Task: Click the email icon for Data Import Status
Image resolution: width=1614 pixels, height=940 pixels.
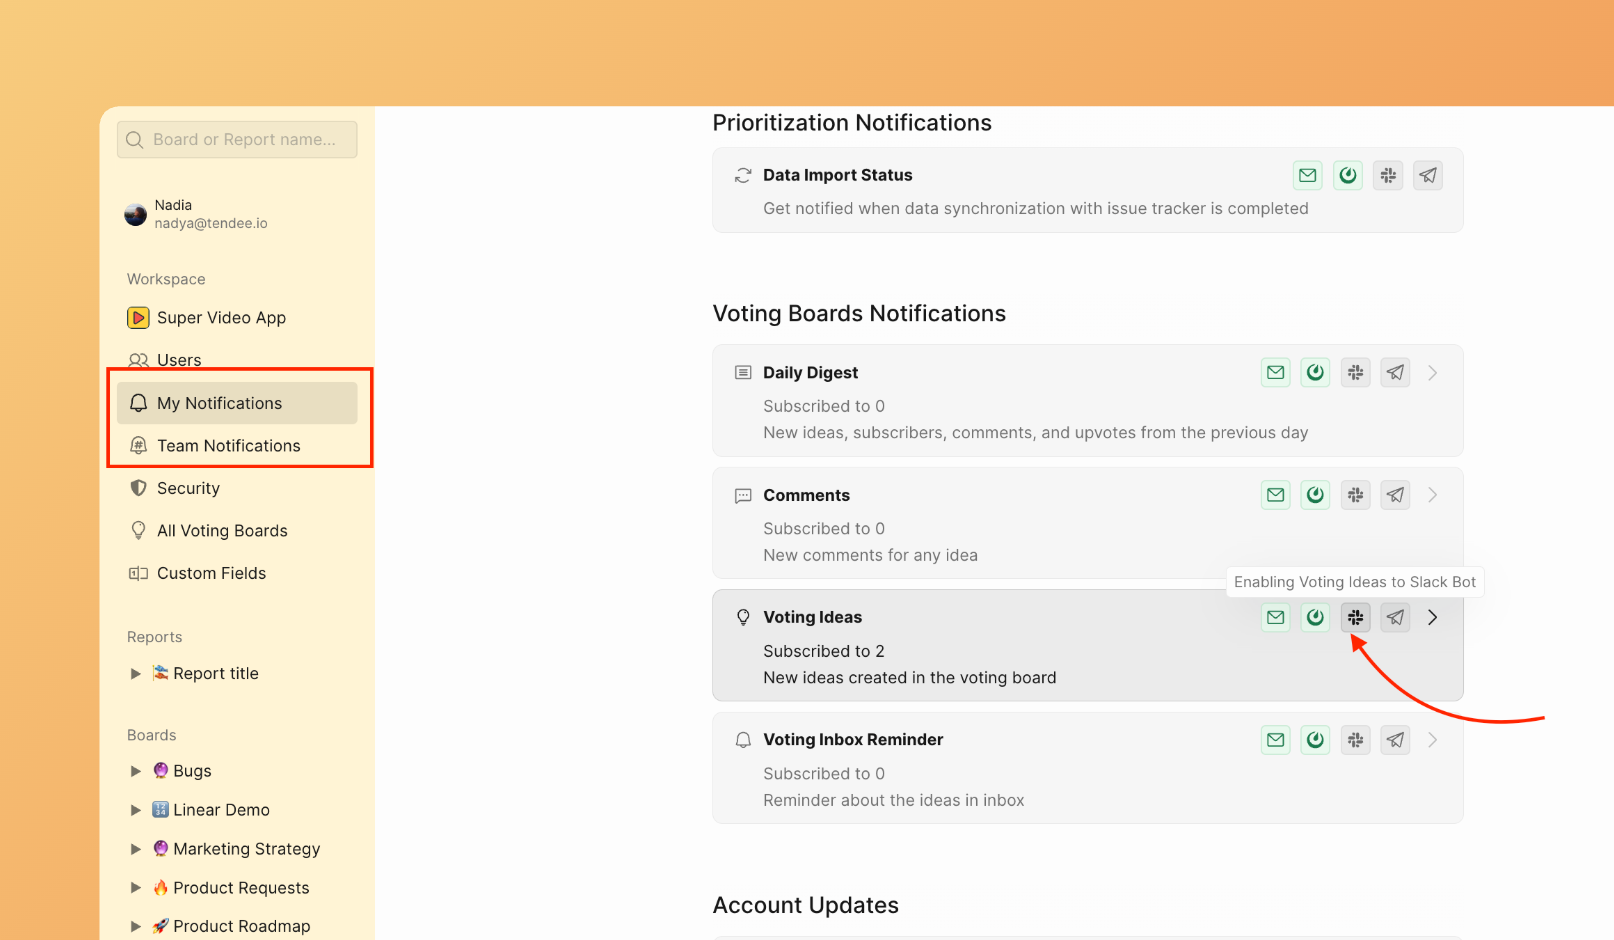Action: [1307, 175]
